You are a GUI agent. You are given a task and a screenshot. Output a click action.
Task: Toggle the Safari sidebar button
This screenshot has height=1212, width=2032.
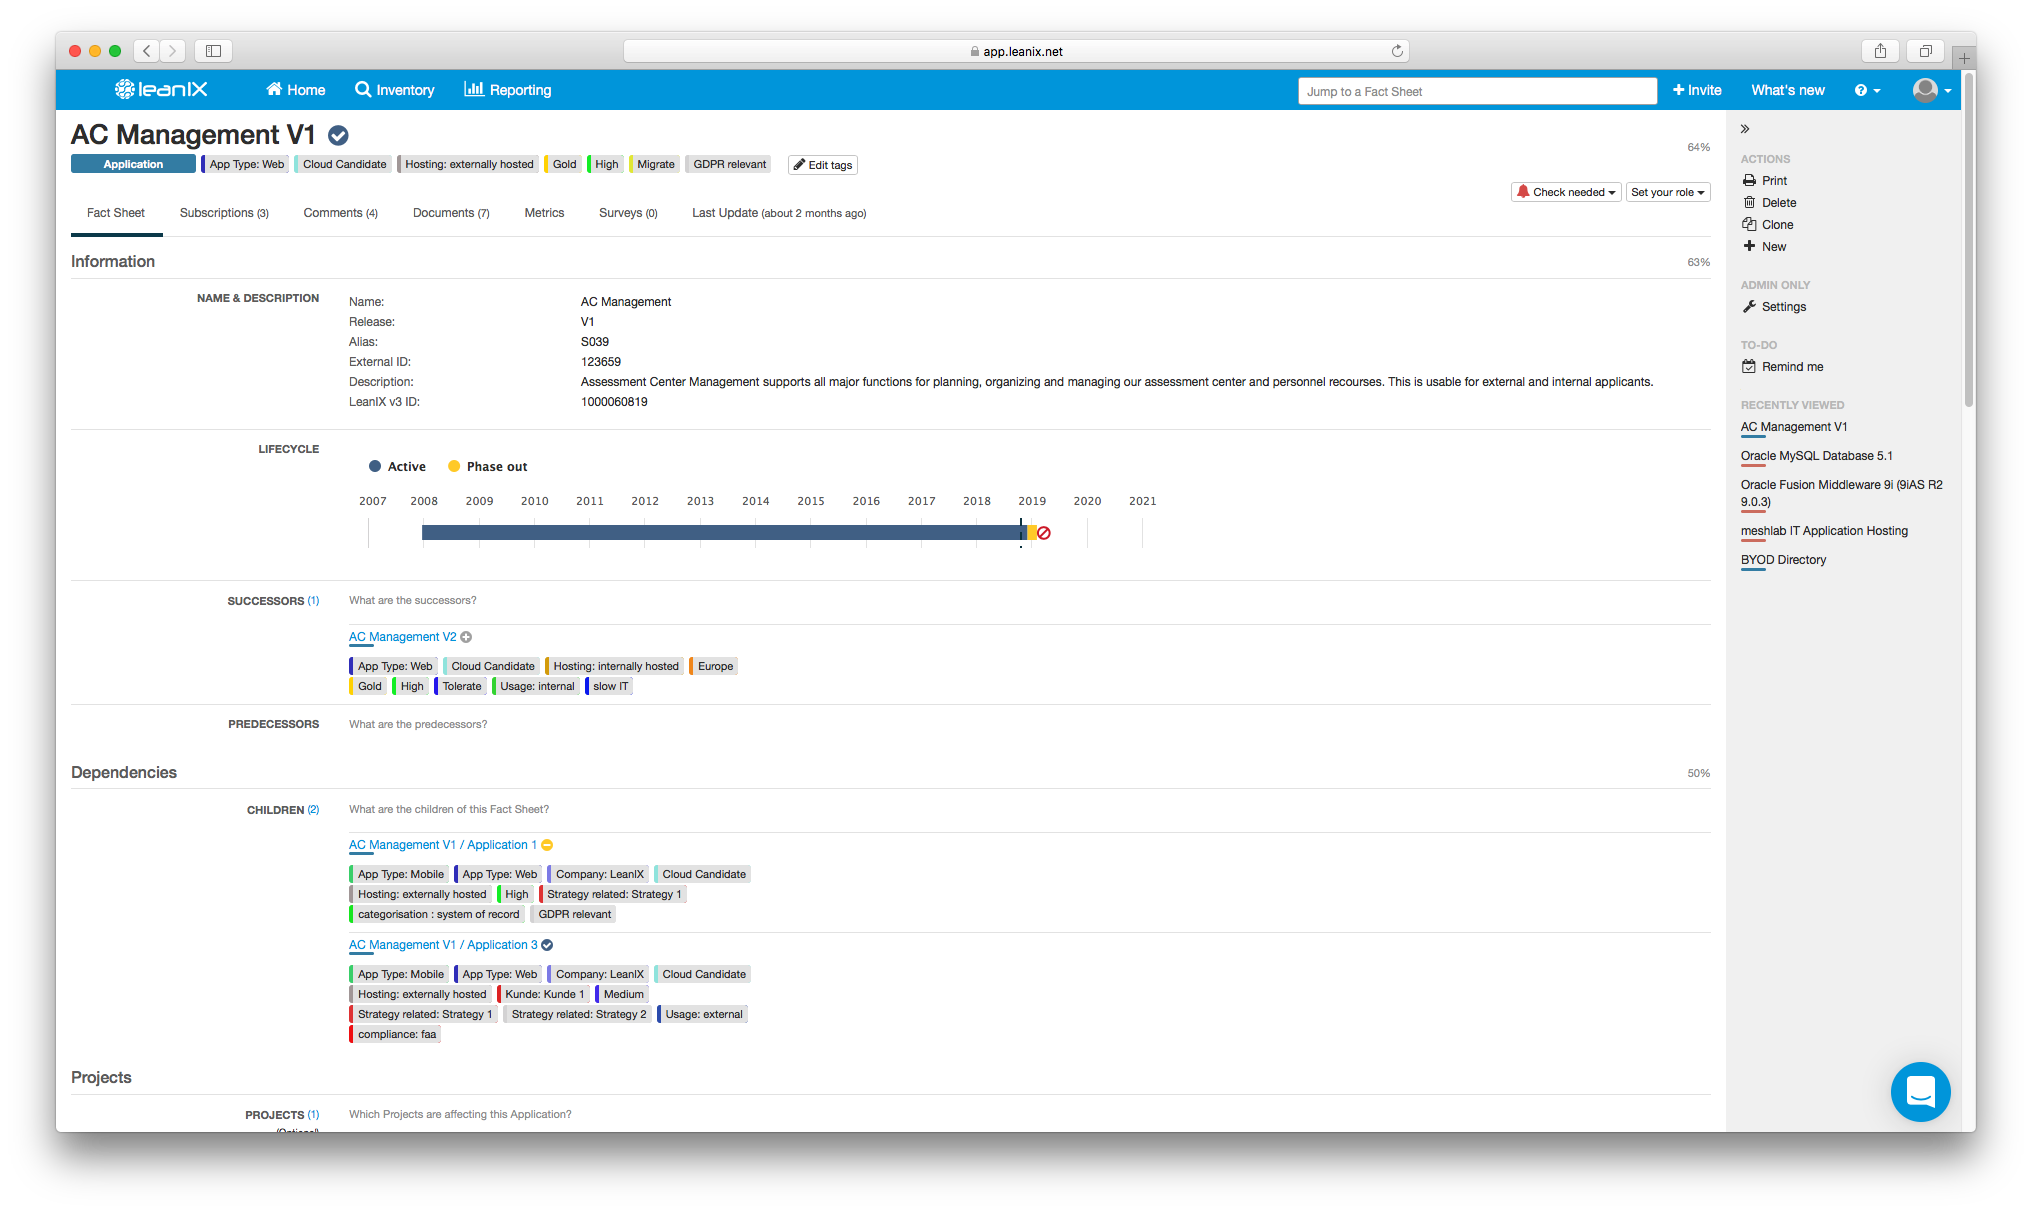[x=213, y=51]
